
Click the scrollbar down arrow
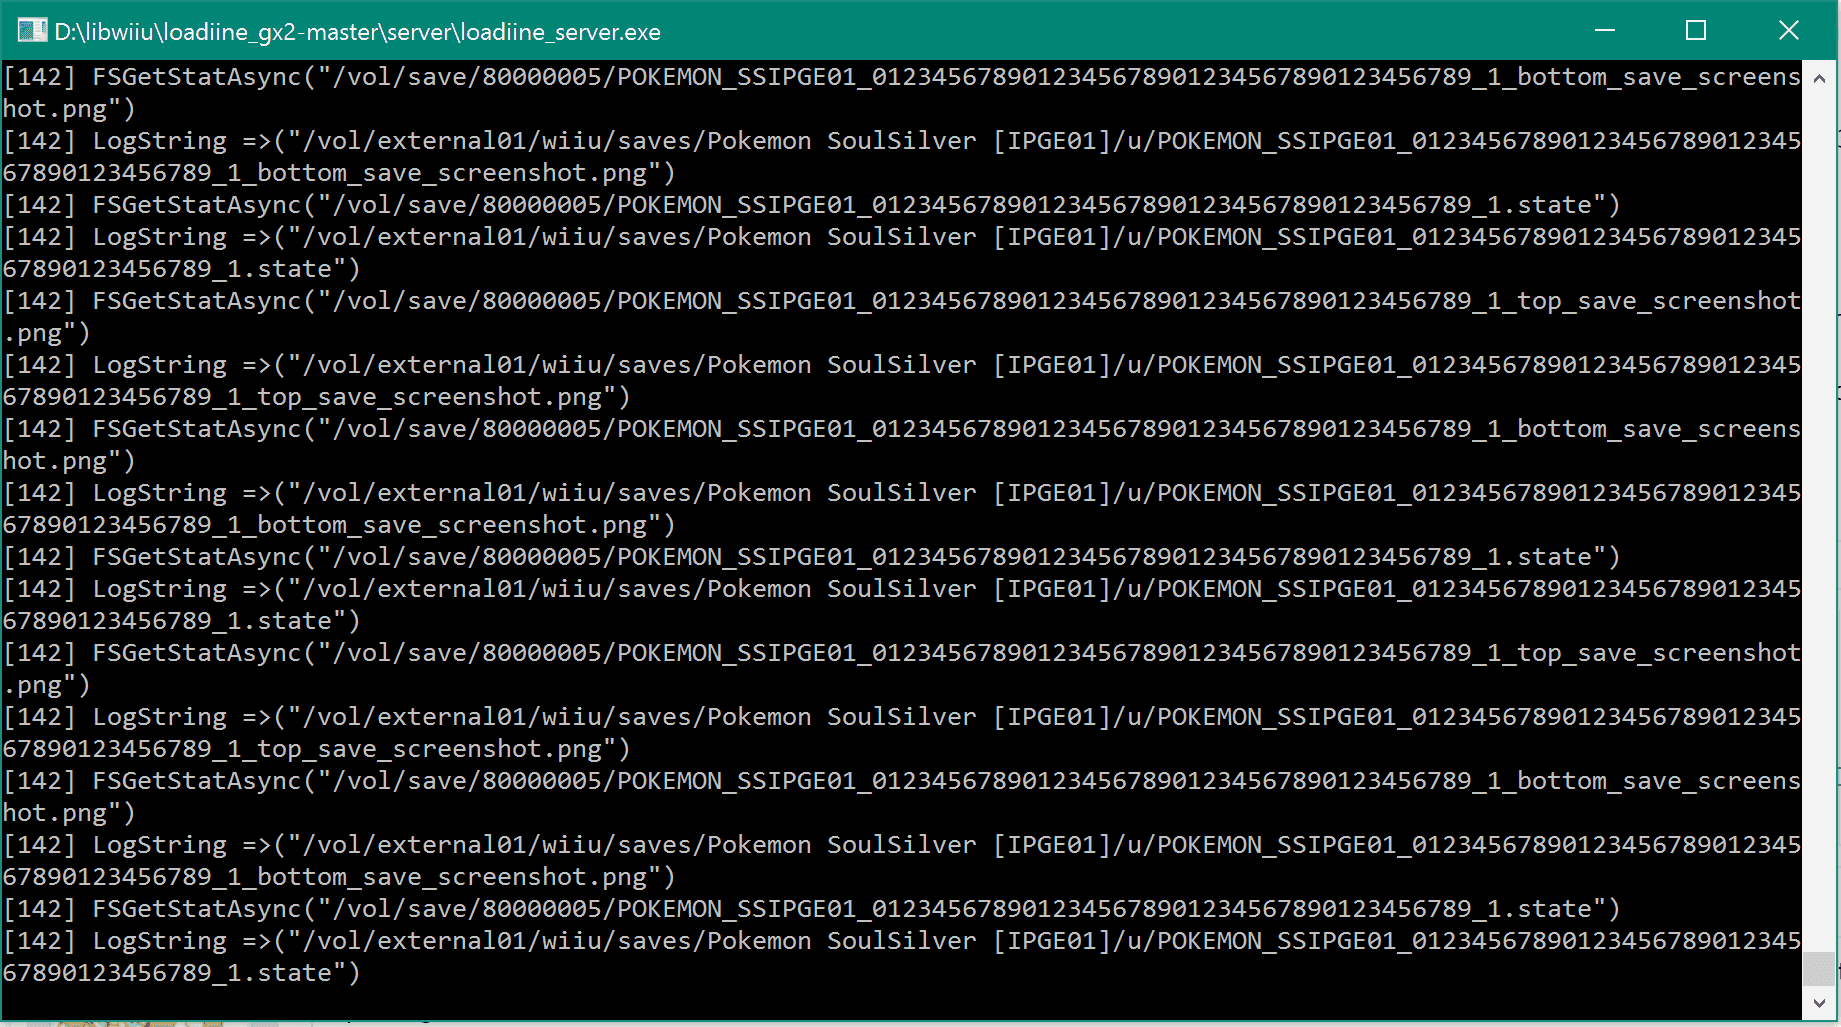(1819, 1003)
